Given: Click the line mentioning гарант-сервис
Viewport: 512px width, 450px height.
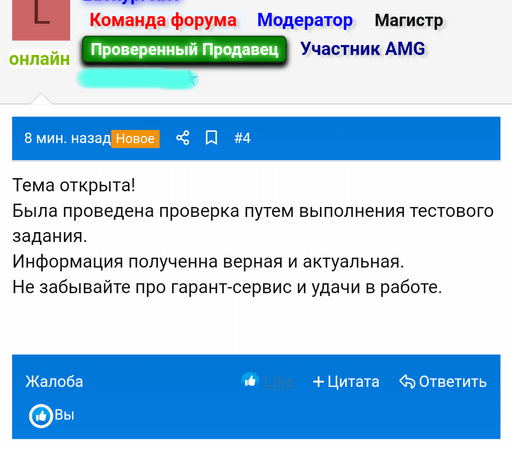Looking at the screenshot, I should tap(227, 287).
